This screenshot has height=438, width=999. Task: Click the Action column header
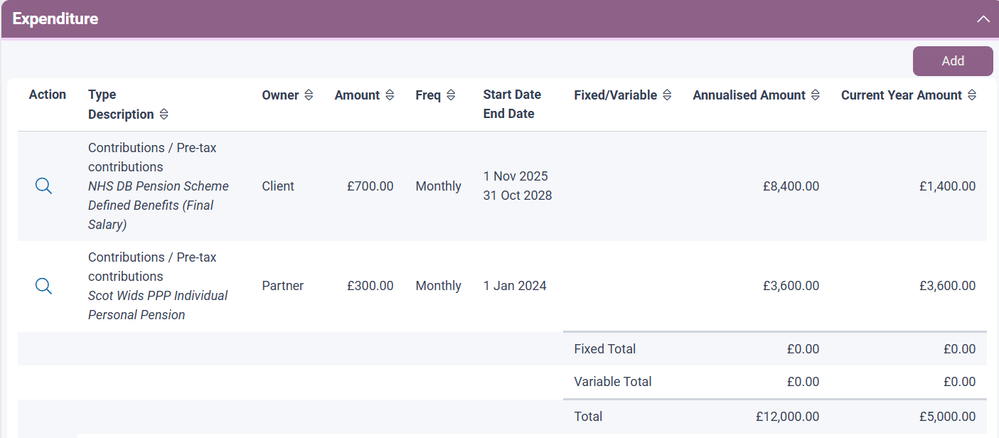[x=47, y=95]
